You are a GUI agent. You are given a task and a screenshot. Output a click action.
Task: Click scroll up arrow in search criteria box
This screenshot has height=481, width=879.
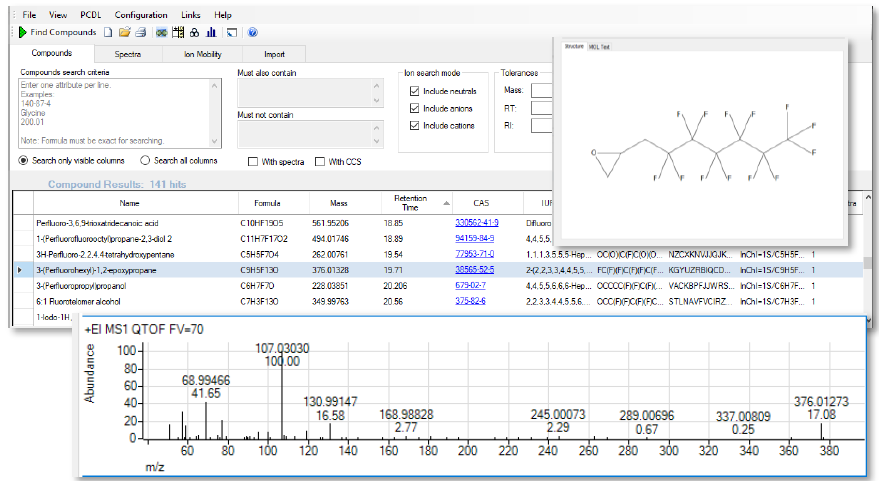coord(215,85)
